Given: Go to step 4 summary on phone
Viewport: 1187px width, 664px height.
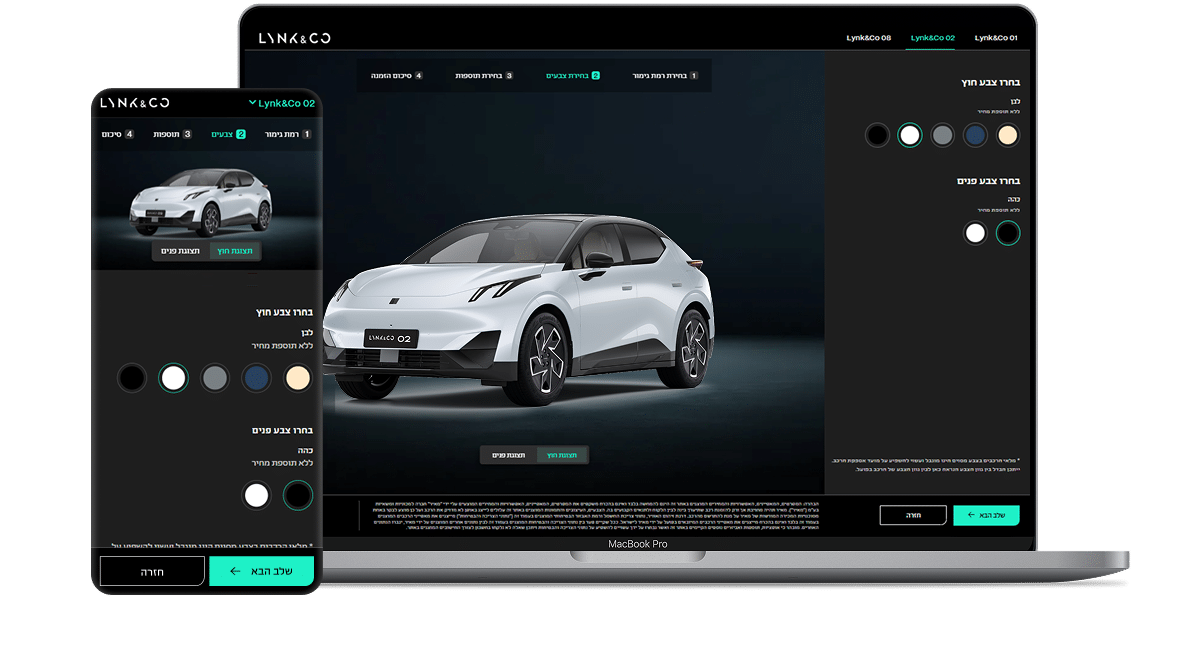Looking at the screenshot, I should point(117,134).
